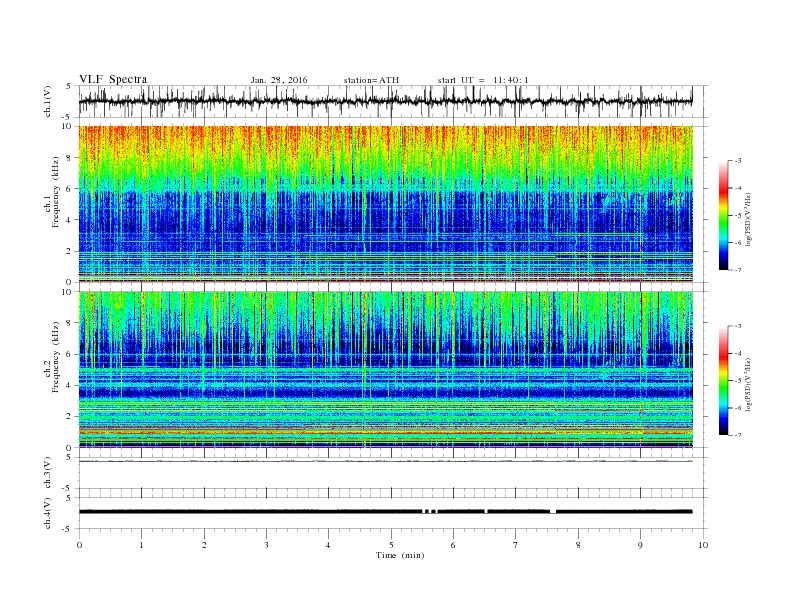Click time-axis tick label "10" at the bottom right
The image size is (792, 612).
tap(703, 545)
